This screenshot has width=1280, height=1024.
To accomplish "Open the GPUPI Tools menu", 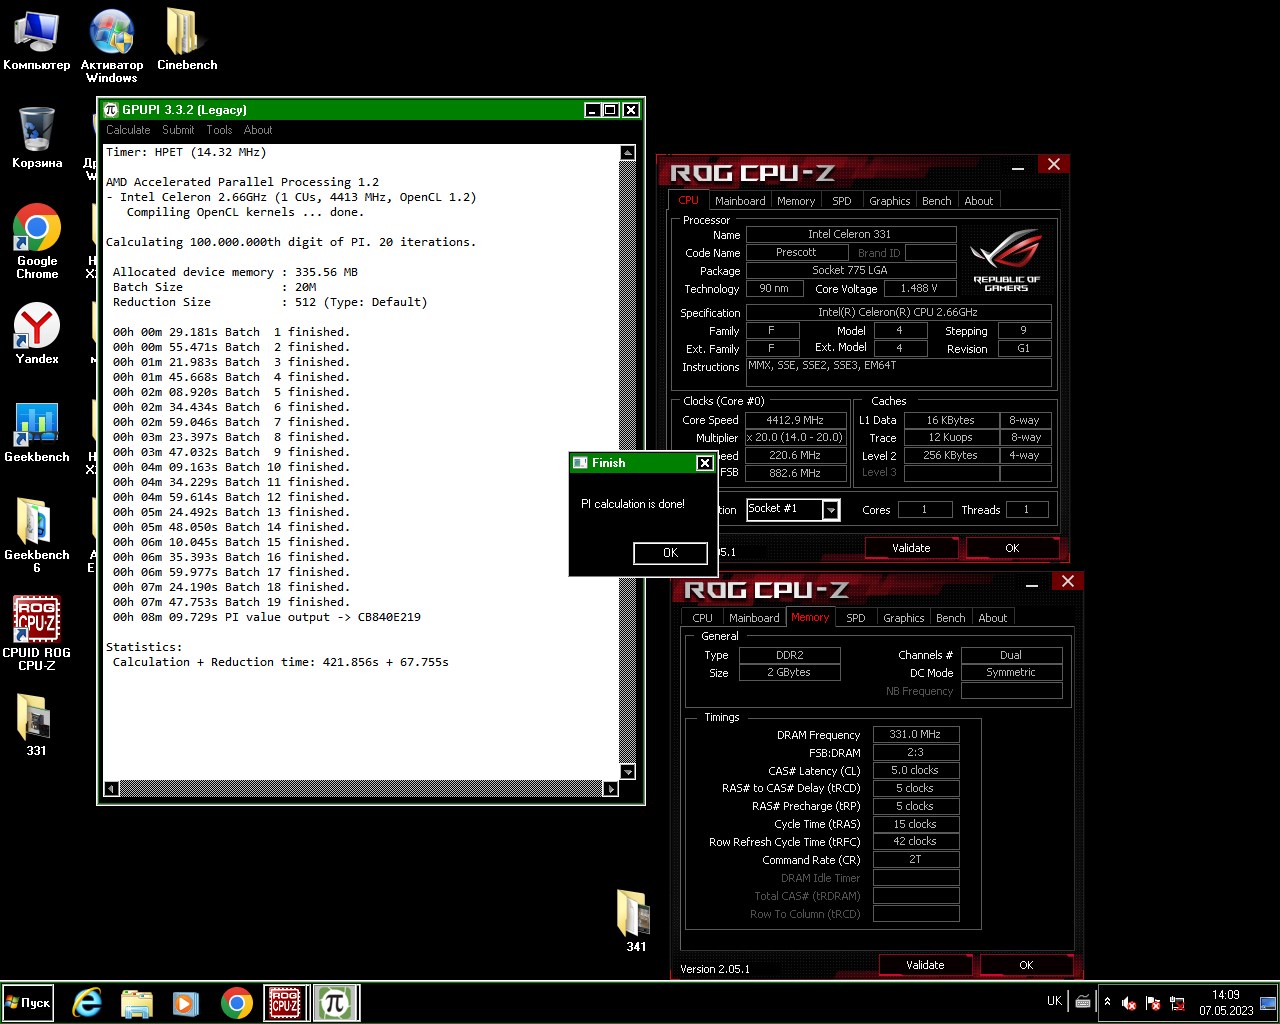I will coord(219,130).
